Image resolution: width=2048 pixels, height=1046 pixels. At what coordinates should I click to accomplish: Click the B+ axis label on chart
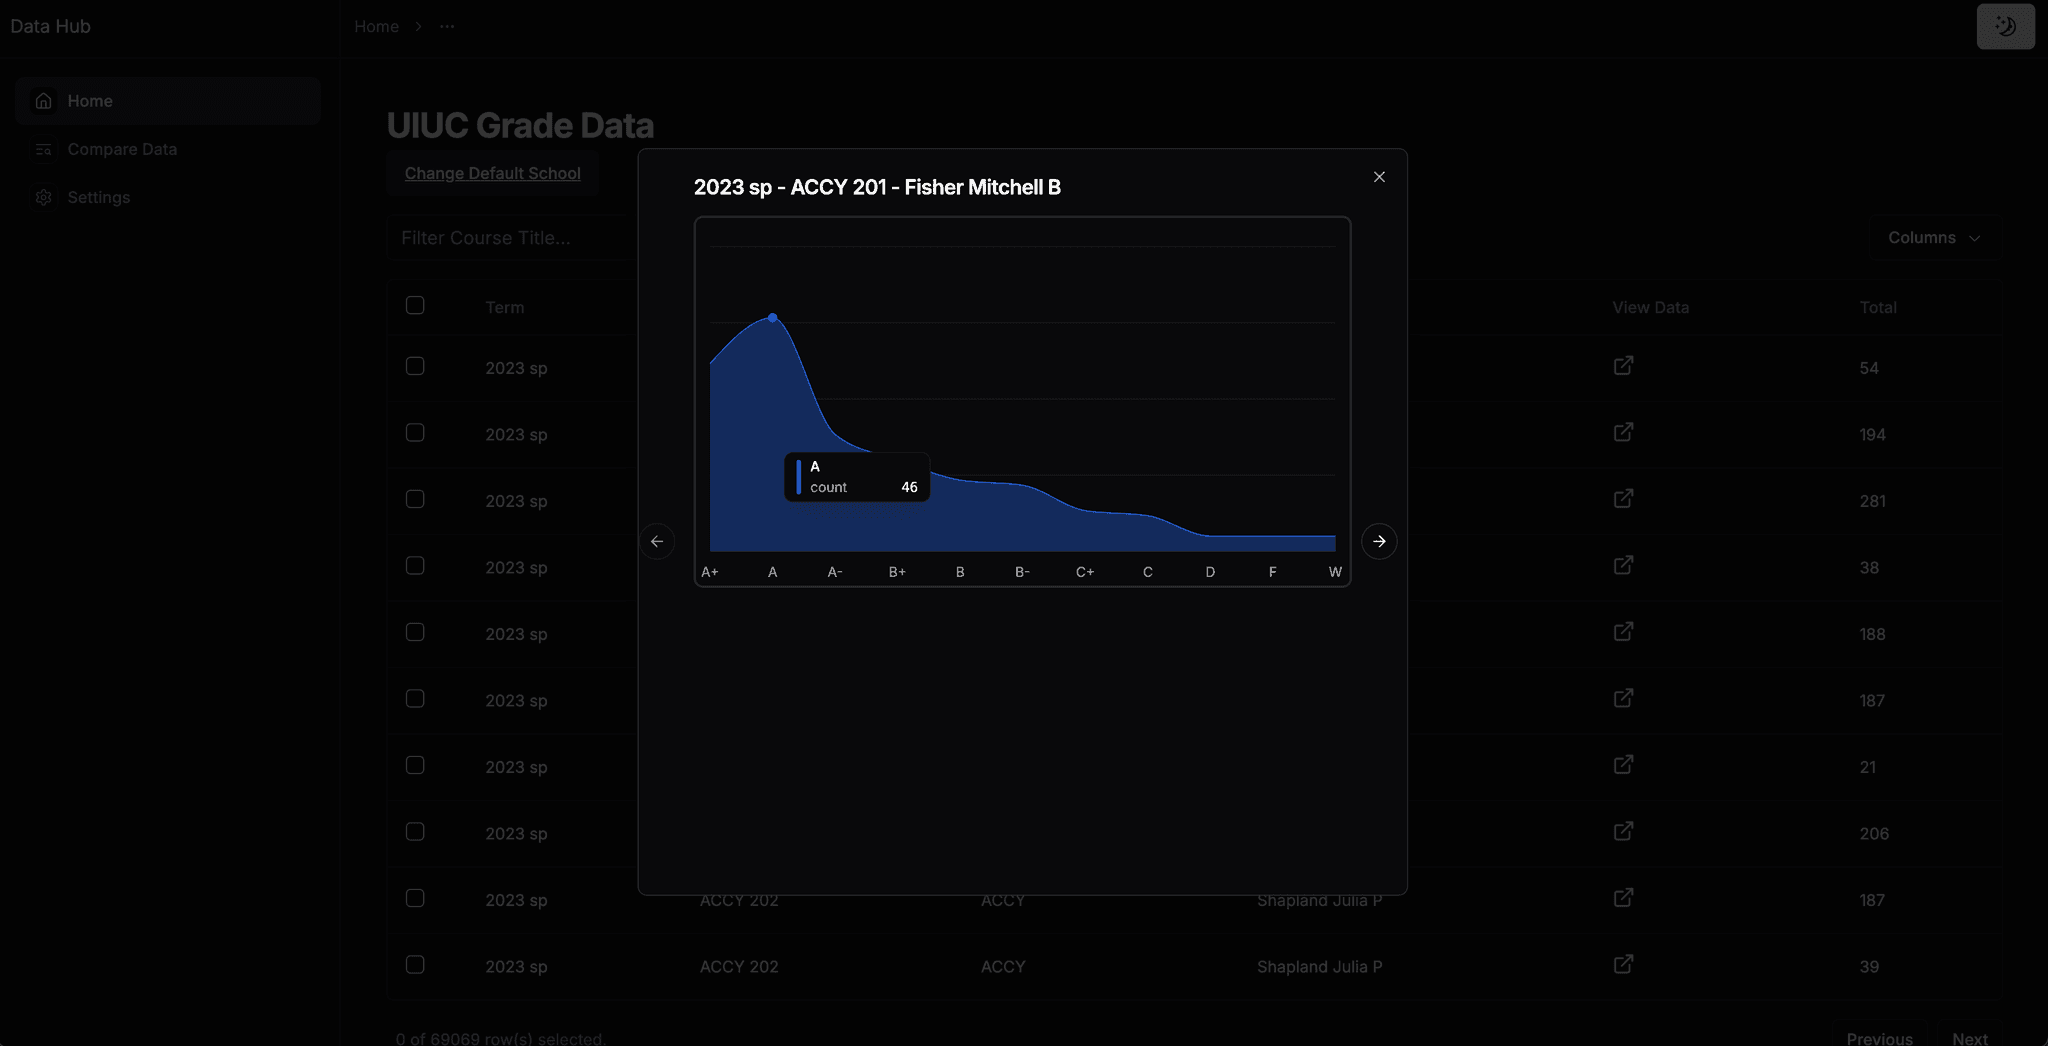point(897,572)
